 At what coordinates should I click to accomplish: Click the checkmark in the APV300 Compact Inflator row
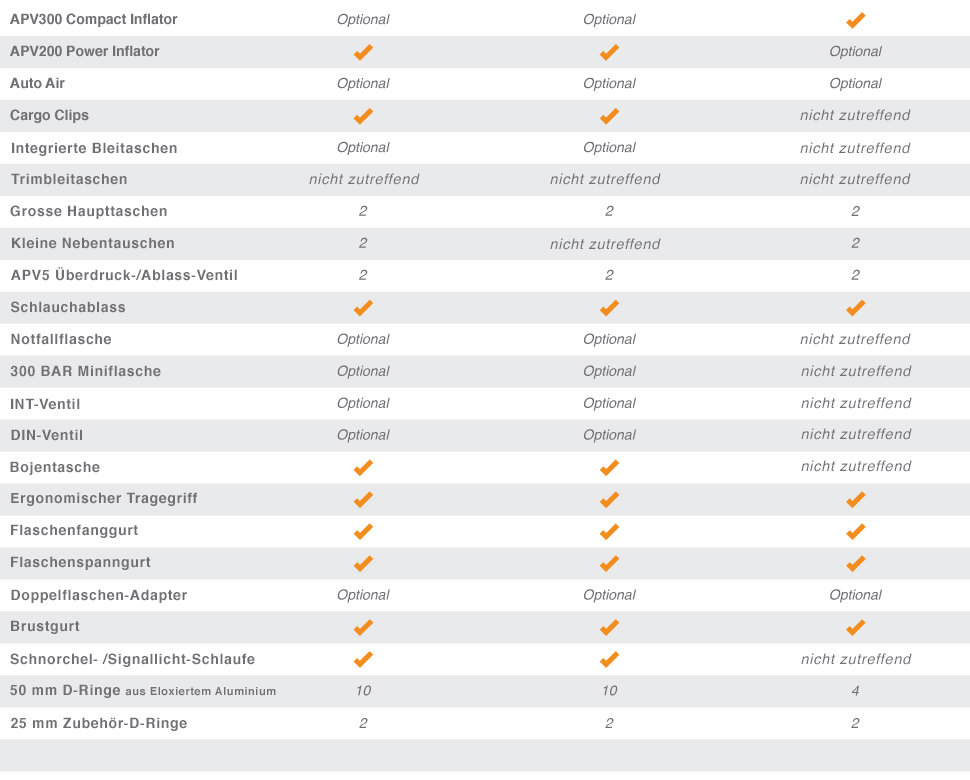point(855,20)
